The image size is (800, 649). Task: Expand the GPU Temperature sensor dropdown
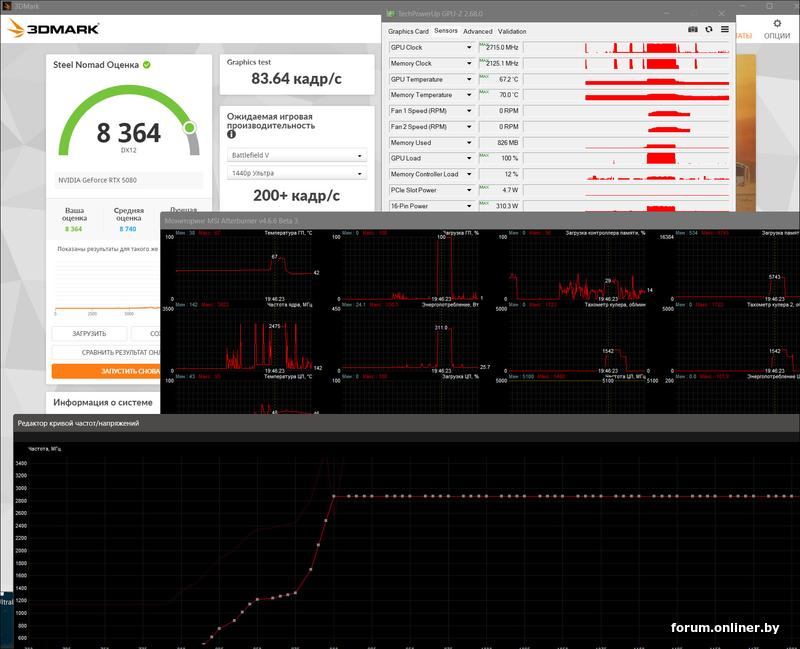pos(469,80)
